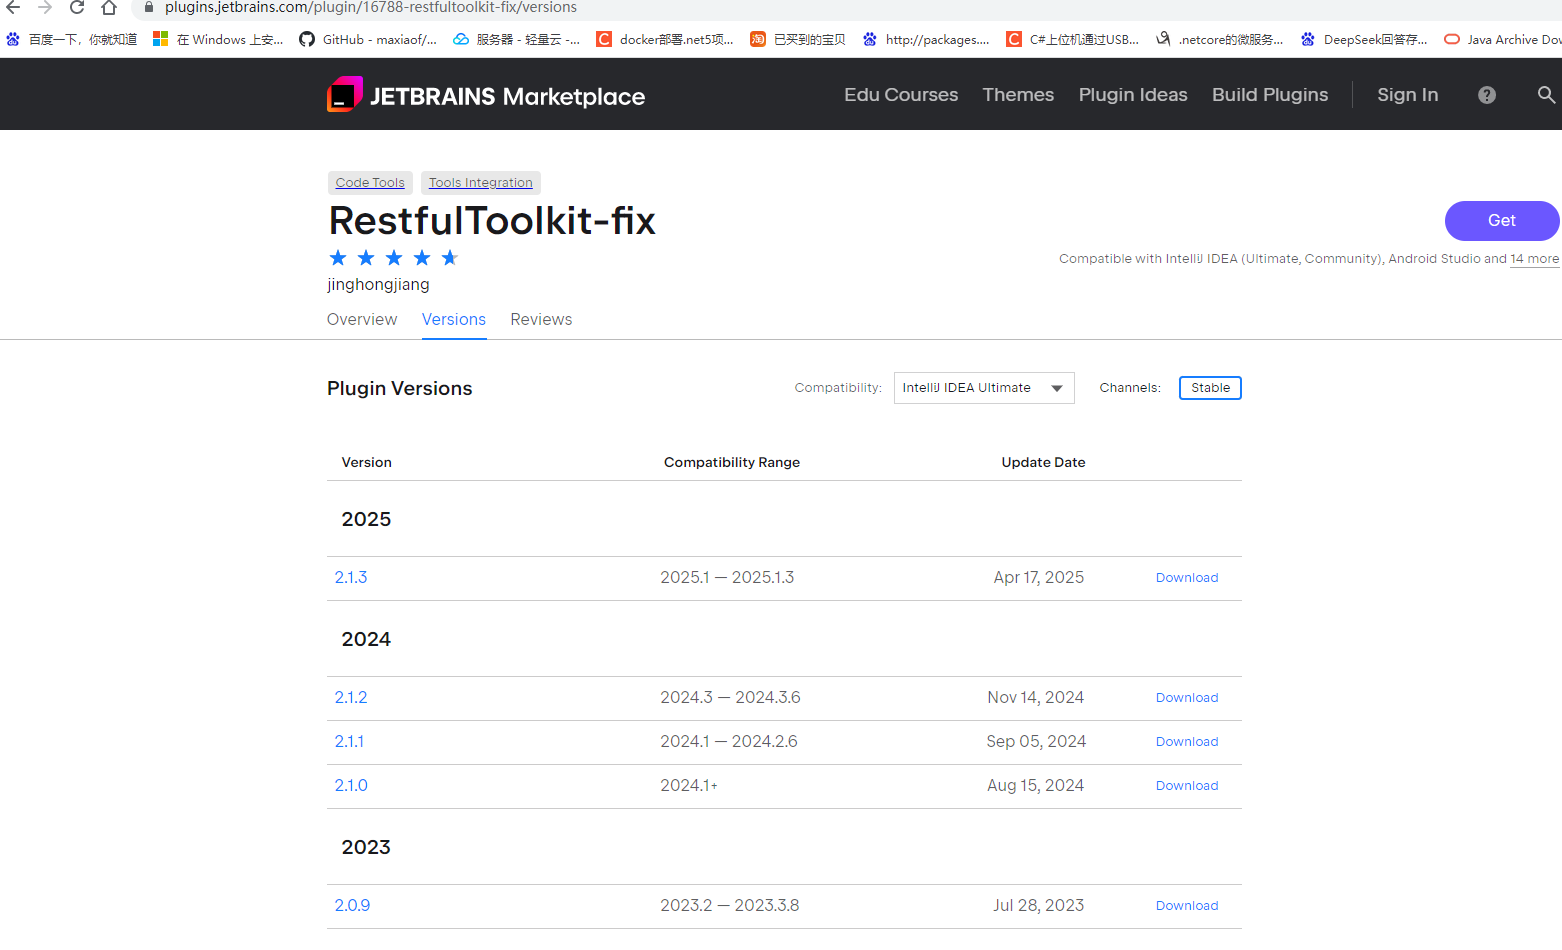Click the Apr 17, 2025 date
Screen dimensions: 1562x950
[x=1039, y=578]
